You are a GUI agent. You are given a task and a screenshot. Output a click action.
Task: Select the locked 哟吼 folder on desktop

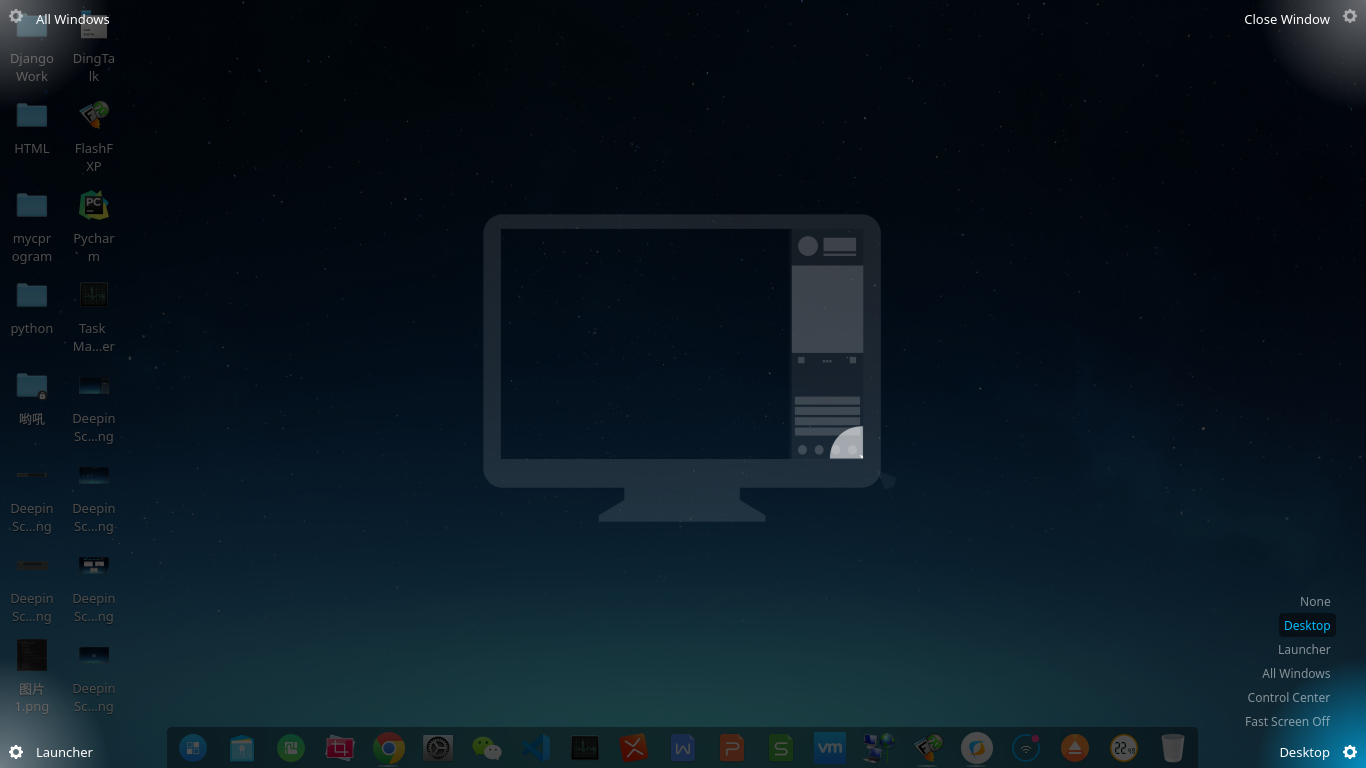[32, 398]
